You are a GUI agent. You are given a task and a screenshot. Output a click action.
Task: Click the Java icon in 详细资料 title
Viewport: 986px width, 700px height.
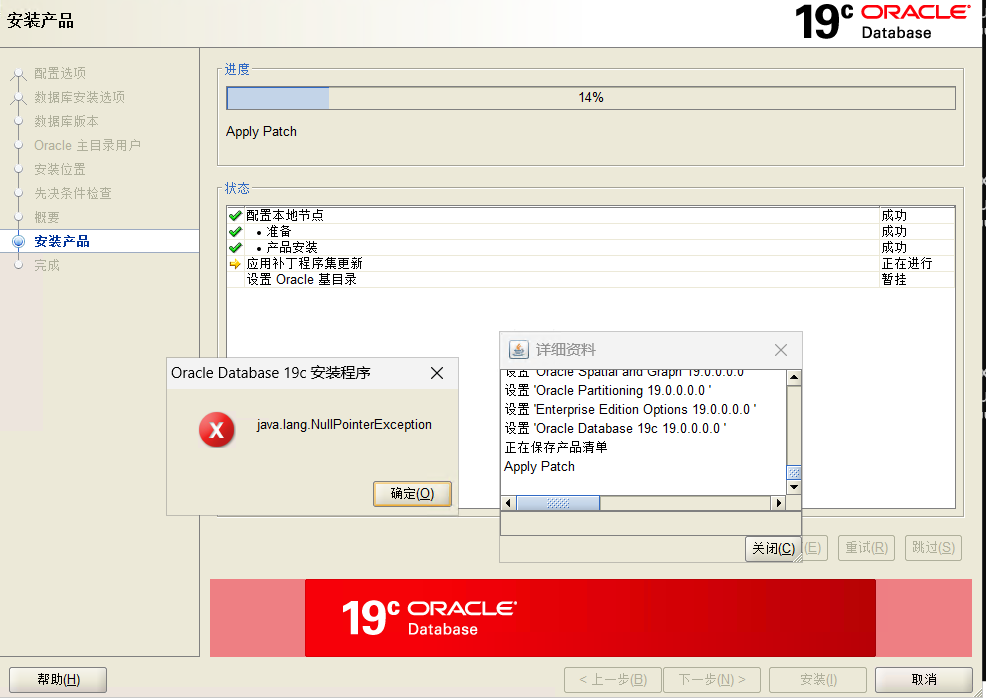tap(518, 350)
